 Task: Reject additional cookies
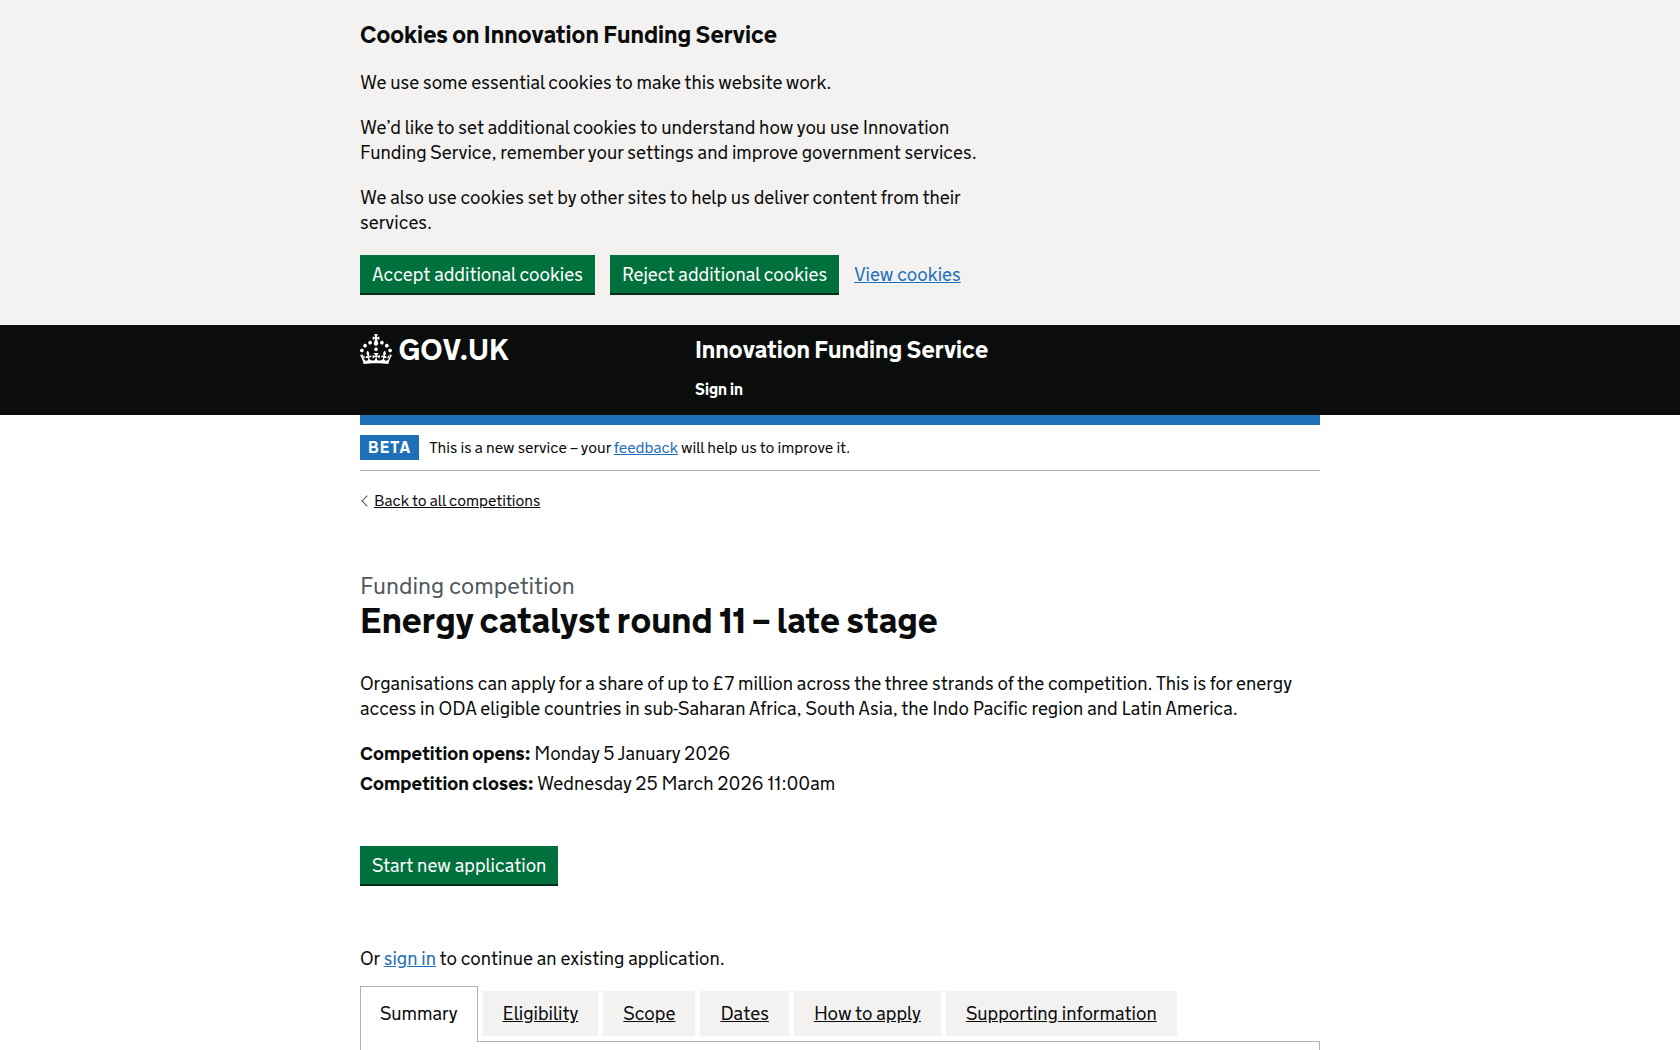pos(724,275)
